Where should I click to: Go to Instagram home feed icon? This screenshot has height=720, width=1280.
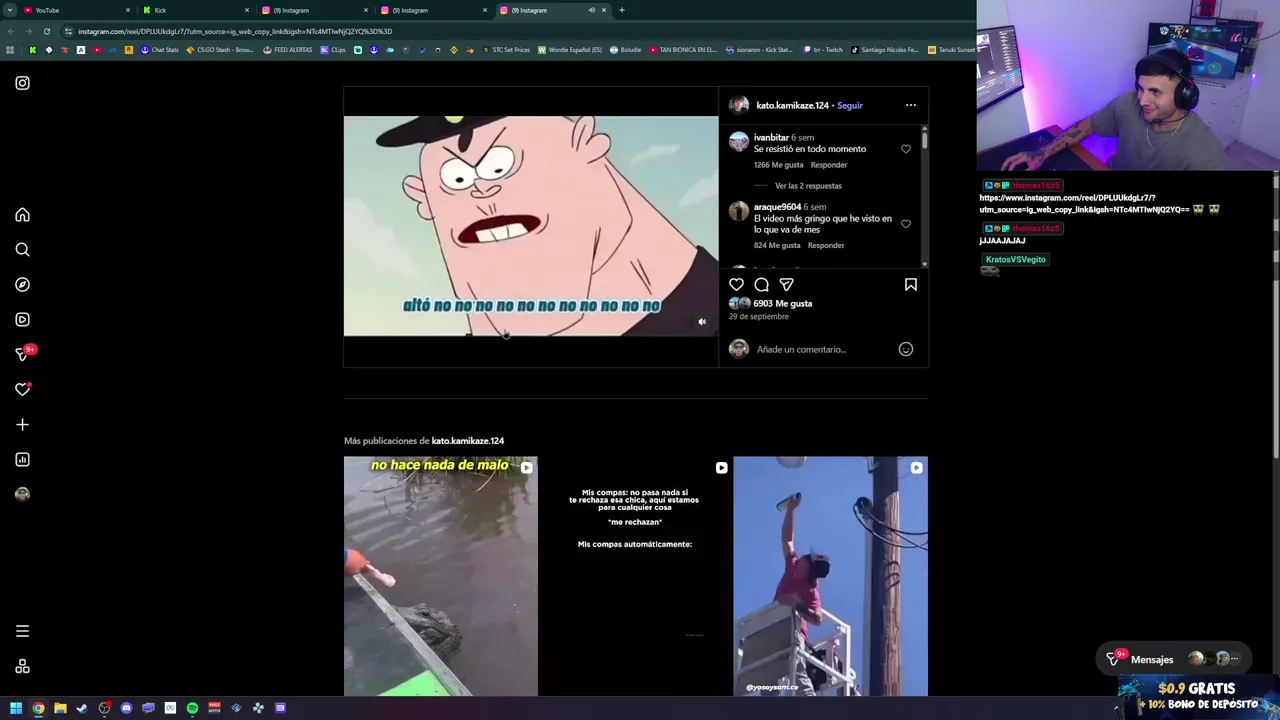[22, 215]
